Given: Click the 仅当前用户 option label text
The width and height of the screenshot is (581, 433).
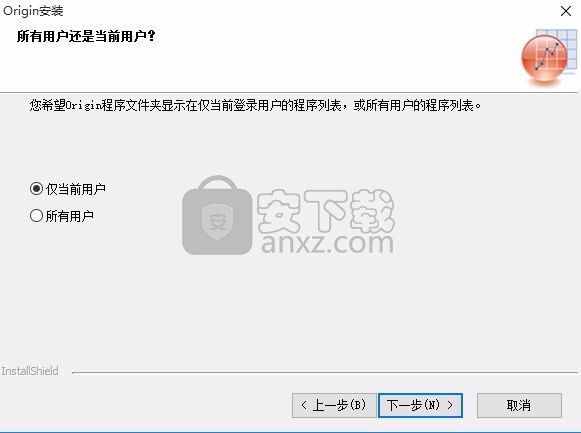Looking at the screenshot, I should 76,189.
